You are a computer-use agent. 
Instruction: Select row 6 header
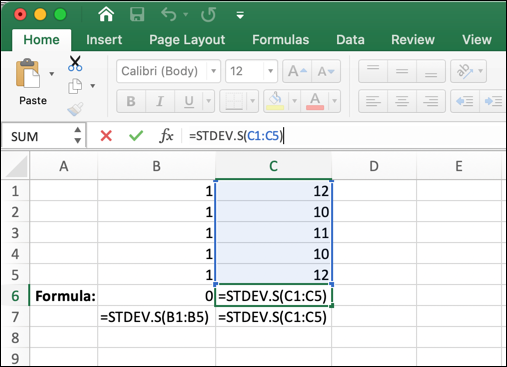(15, 296)
